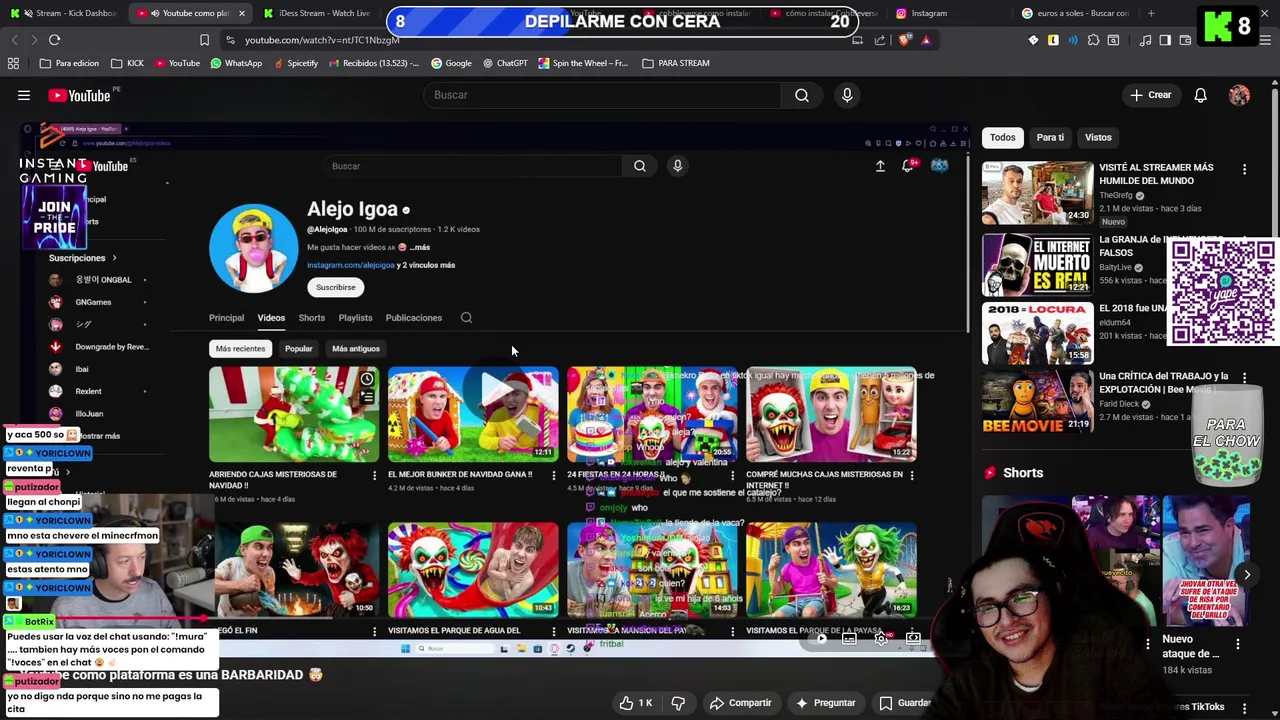The width and height of the screenshot is (1280, 720).
Task: Click into the YouTube Buscar search field
Action: [x=603, y=95]
